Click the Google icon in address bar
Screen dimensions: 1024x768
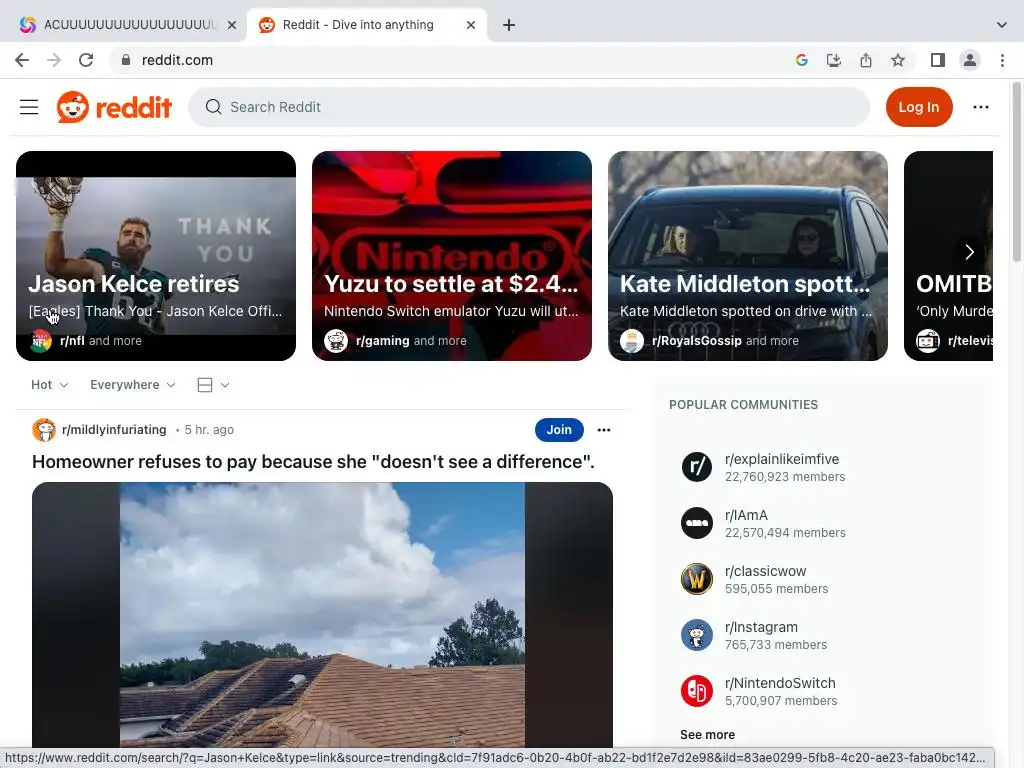pyautogui.click(x=802, y=60)
